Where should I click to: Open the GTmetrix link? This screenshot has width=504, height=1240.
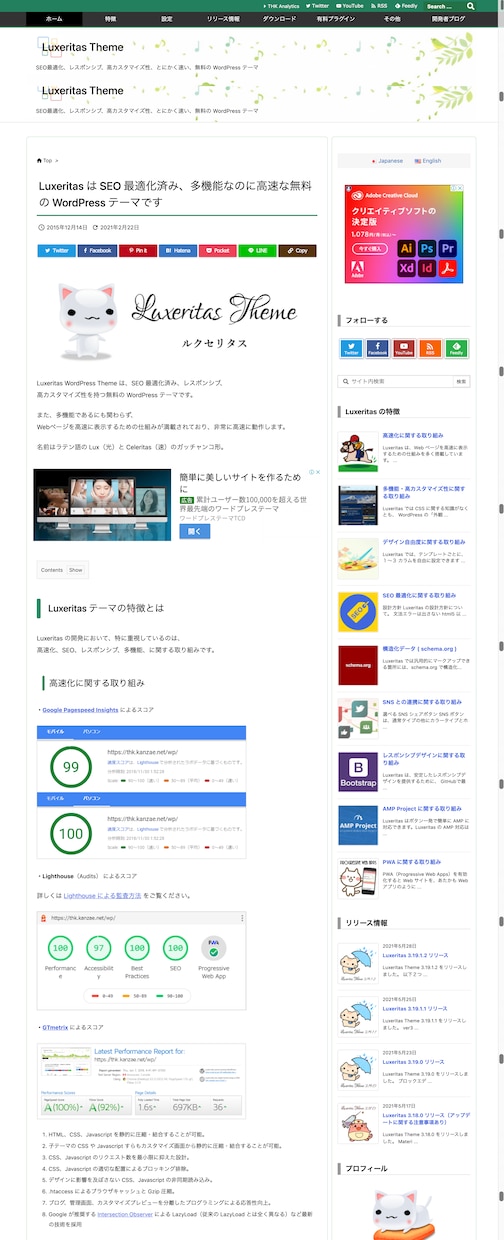click(57, 1027)
